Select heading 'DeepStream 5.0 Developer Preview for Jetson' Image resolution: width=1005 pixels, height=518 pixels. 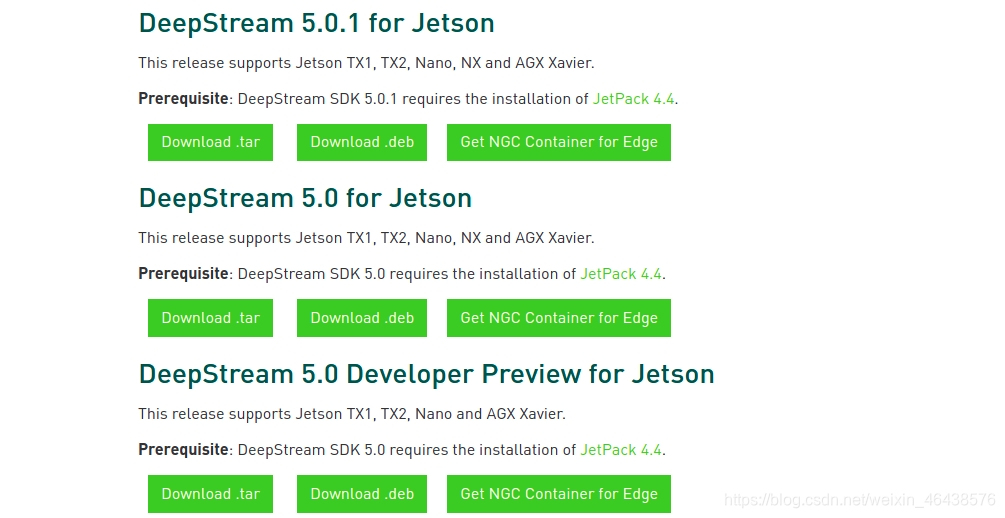[426, 374]
